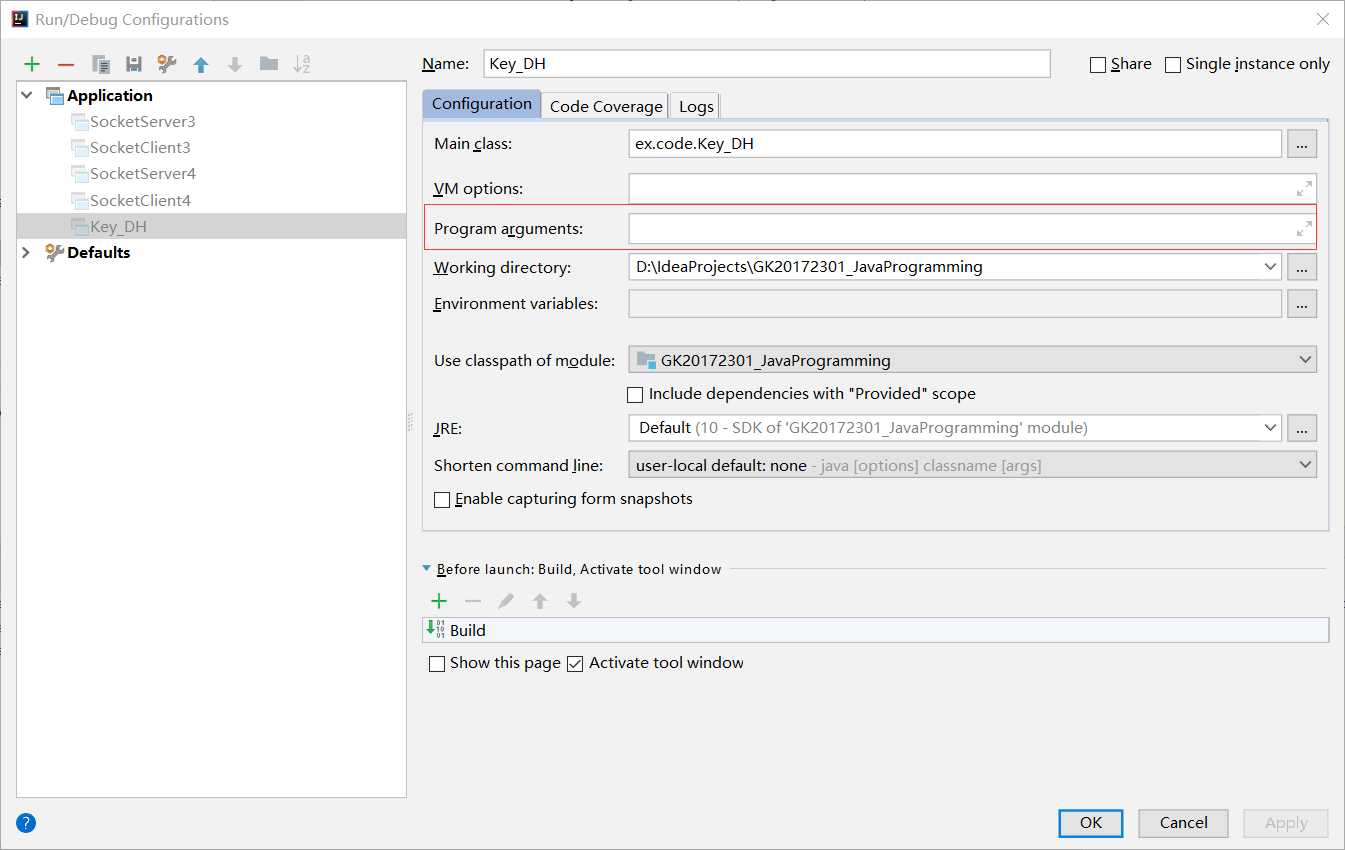Move configuration up in the list

[201, 64]
